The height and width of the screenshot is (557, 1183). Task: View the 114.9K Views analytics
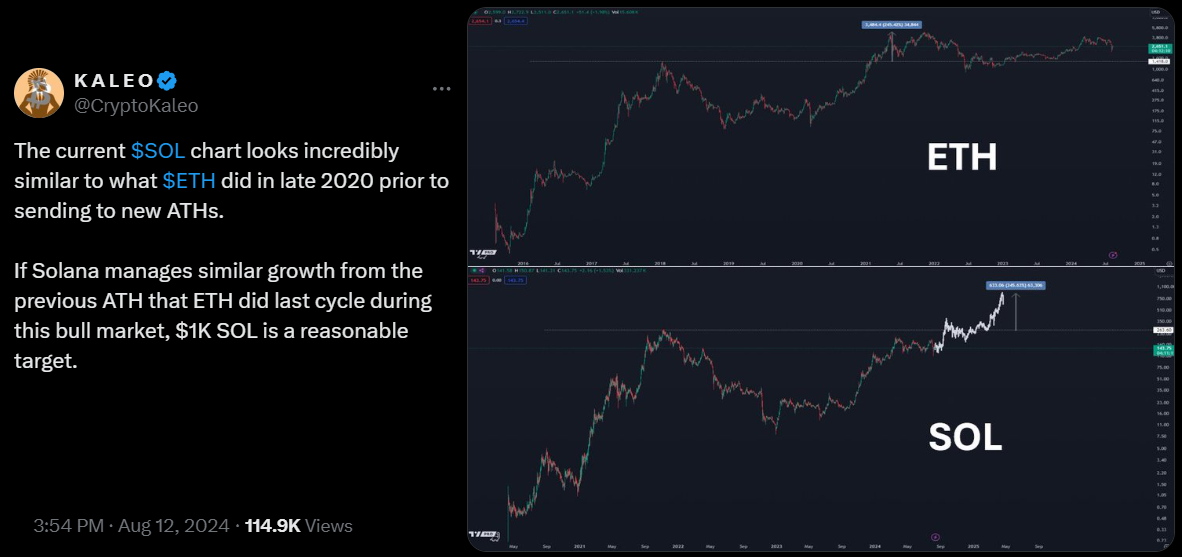click(x=299, y=525)
